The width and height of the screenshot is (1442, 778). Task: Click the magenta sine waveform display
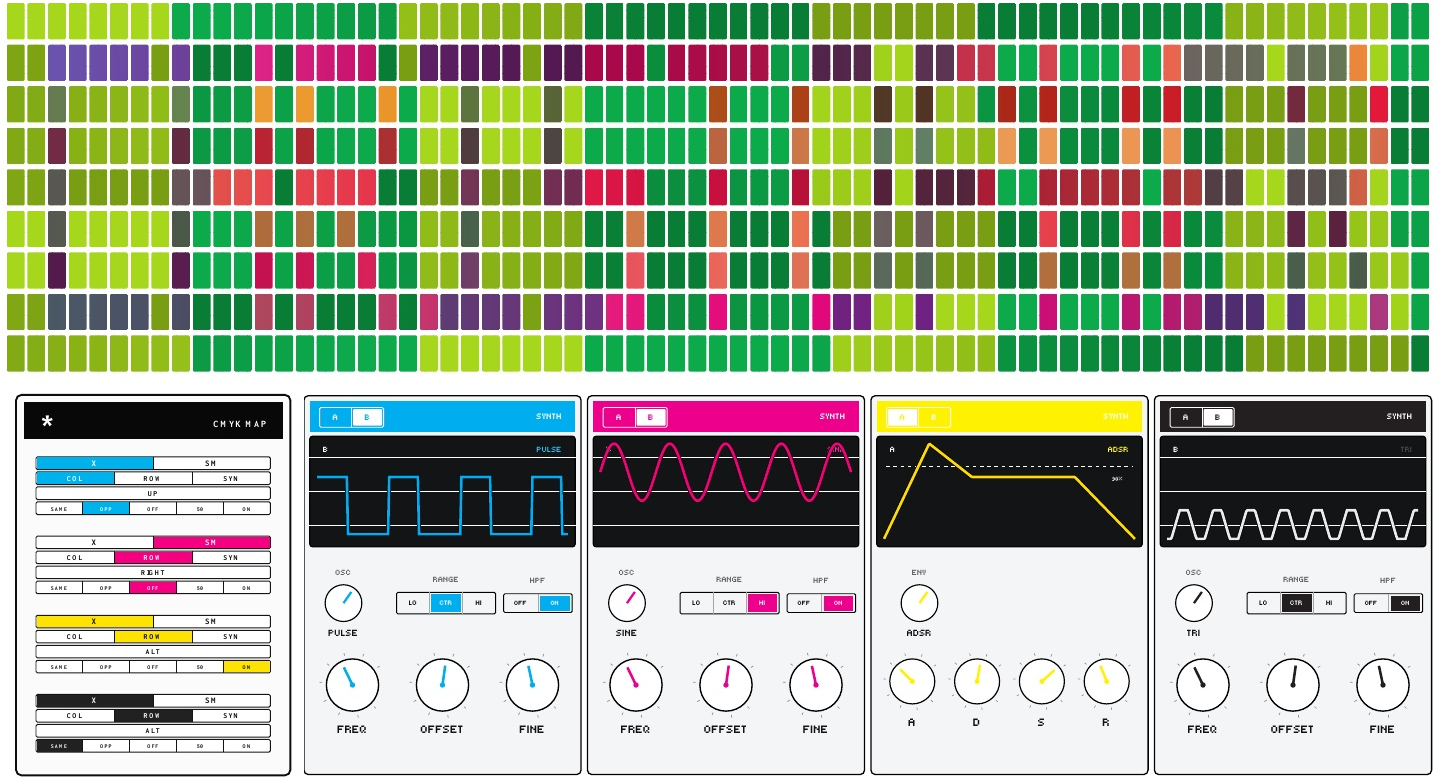[x=726, y=492]
